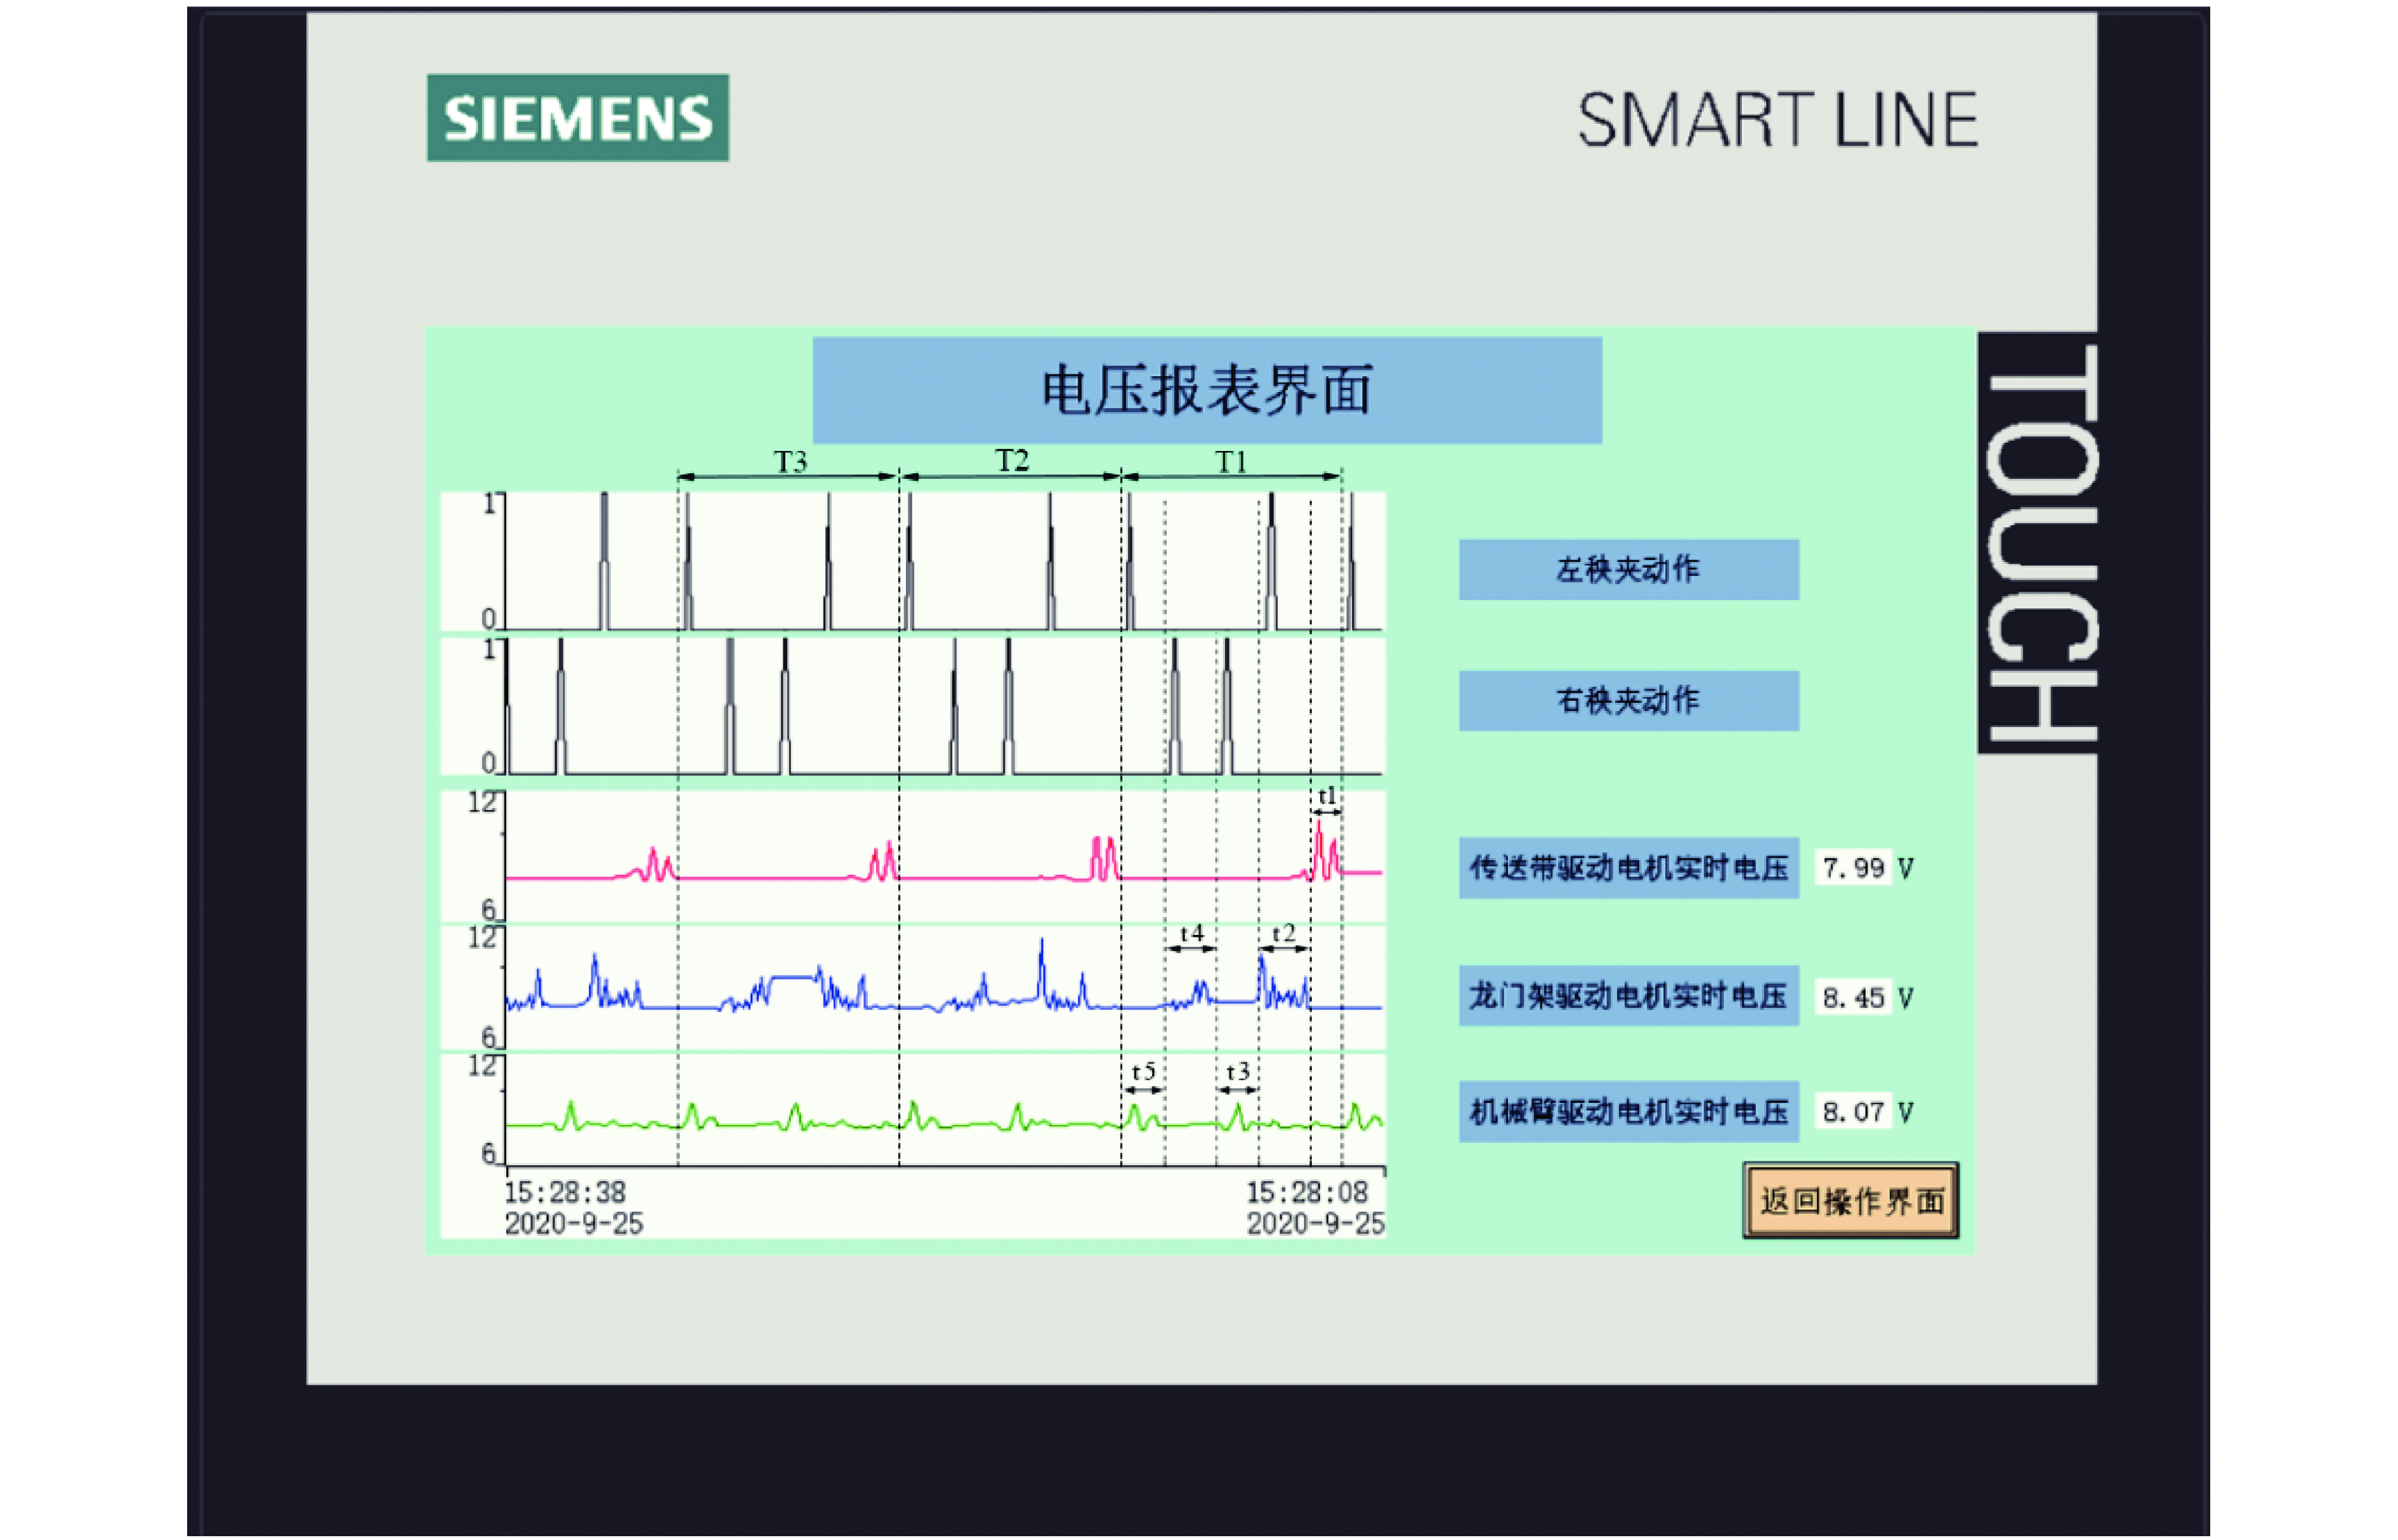Click the T1 interval marker
Viewport: 2398px width, 1540px height.
click(x=1230, y=463)
